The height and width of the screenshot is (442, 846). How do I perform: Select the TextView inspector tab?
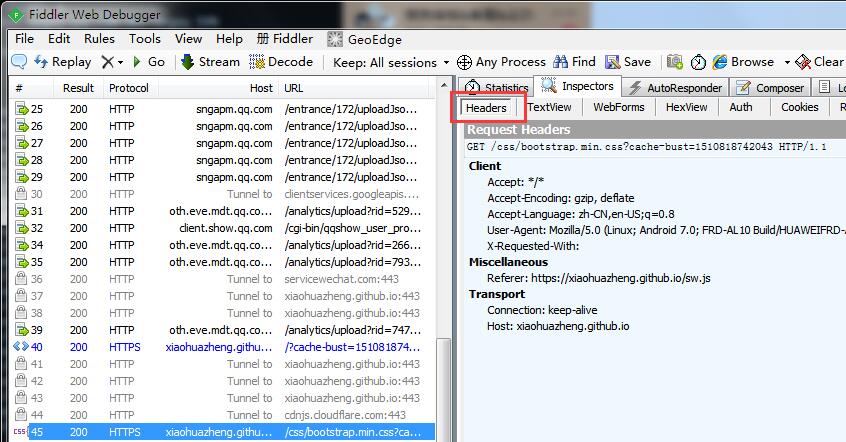(x=549, y=107)
